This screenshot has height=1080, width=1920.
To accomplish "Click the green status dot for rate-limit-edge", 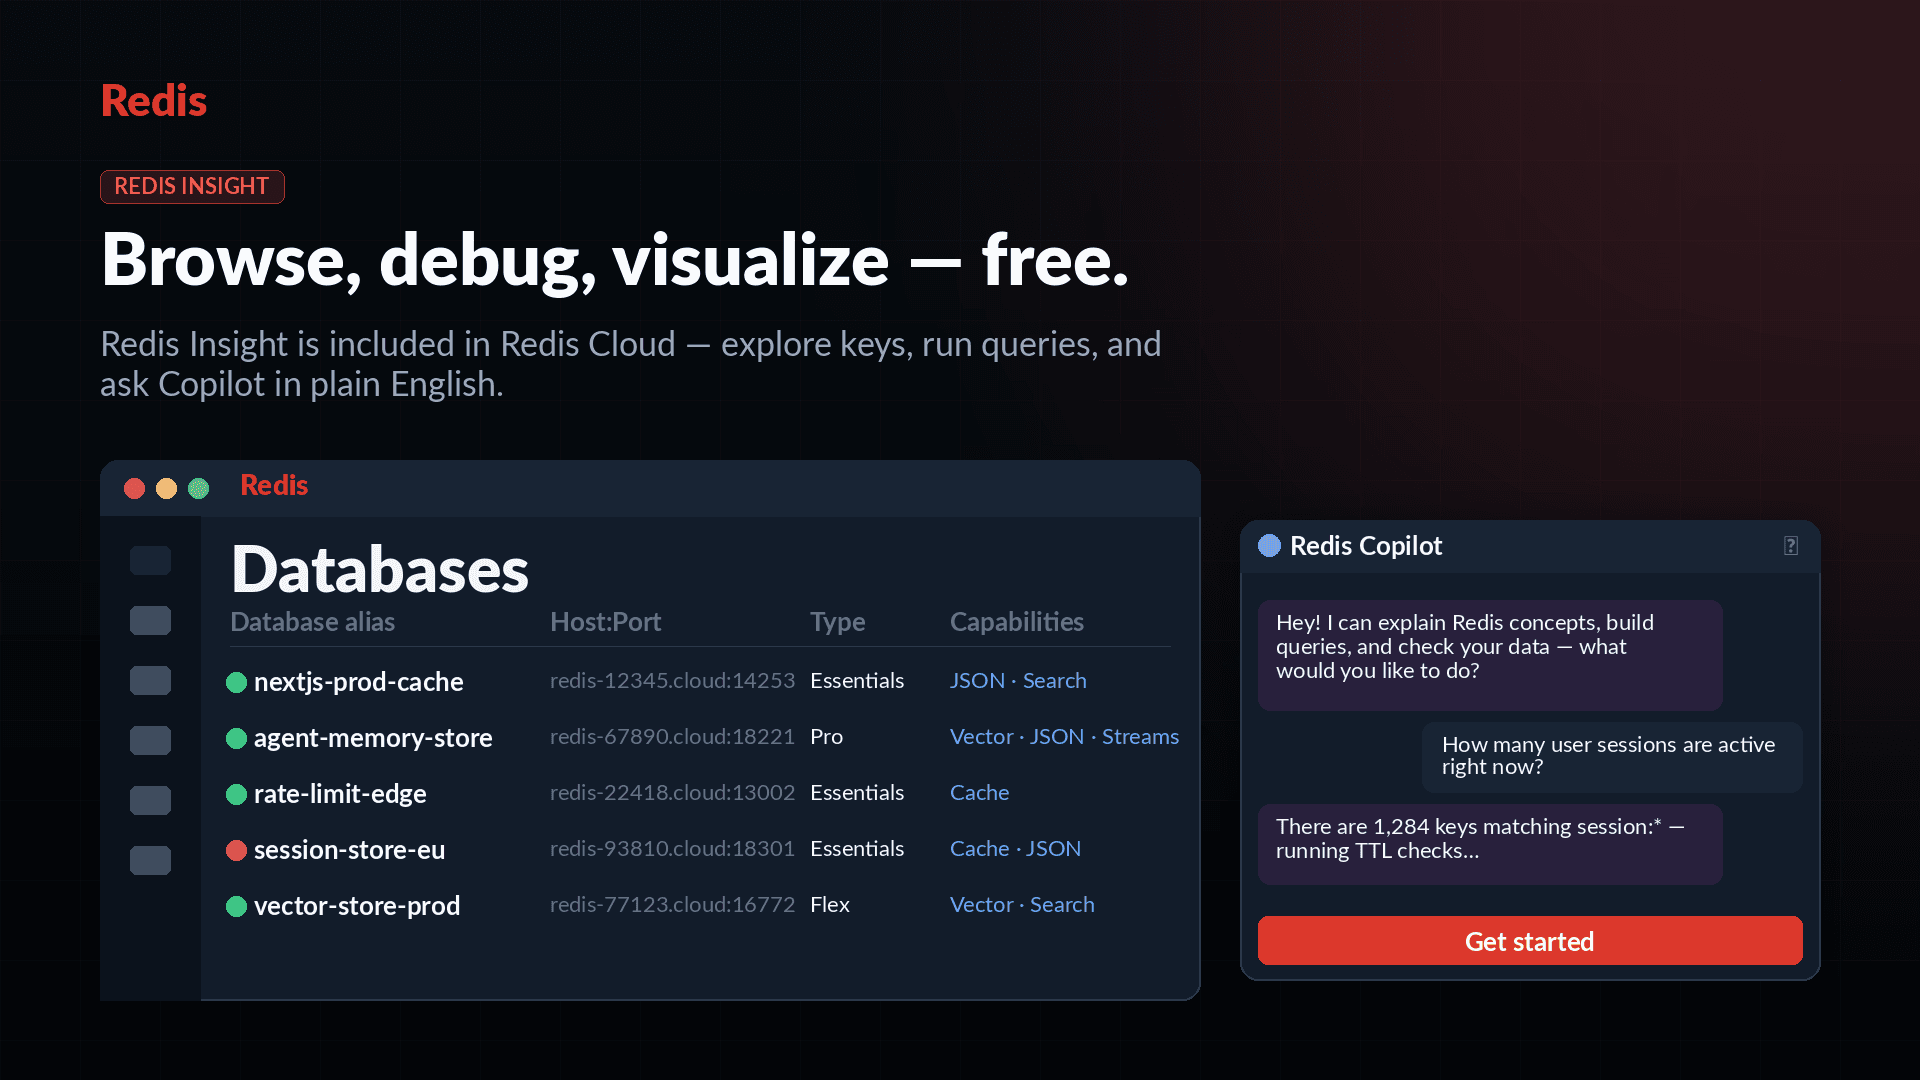I will (236, 794).
